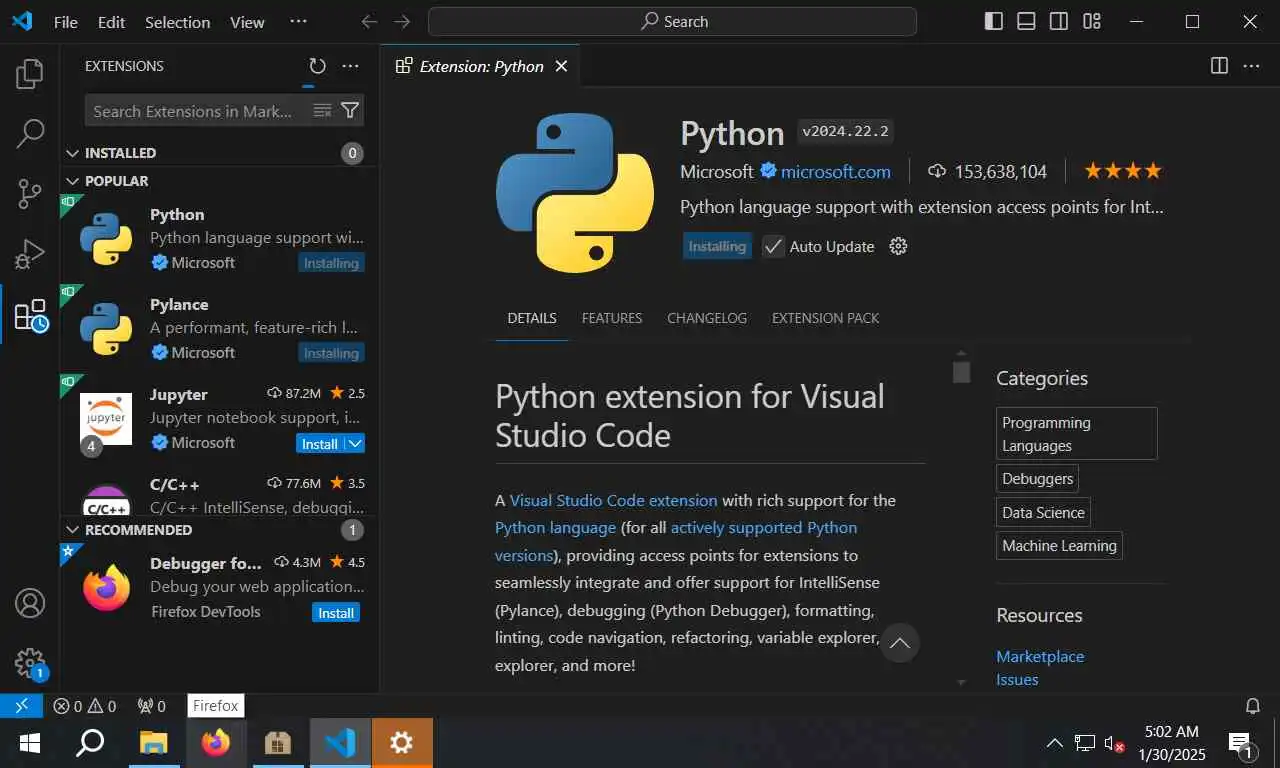Screen dimensions: 1280x768
Task: Click the Programming Languages category
Action: (1076, 434)
